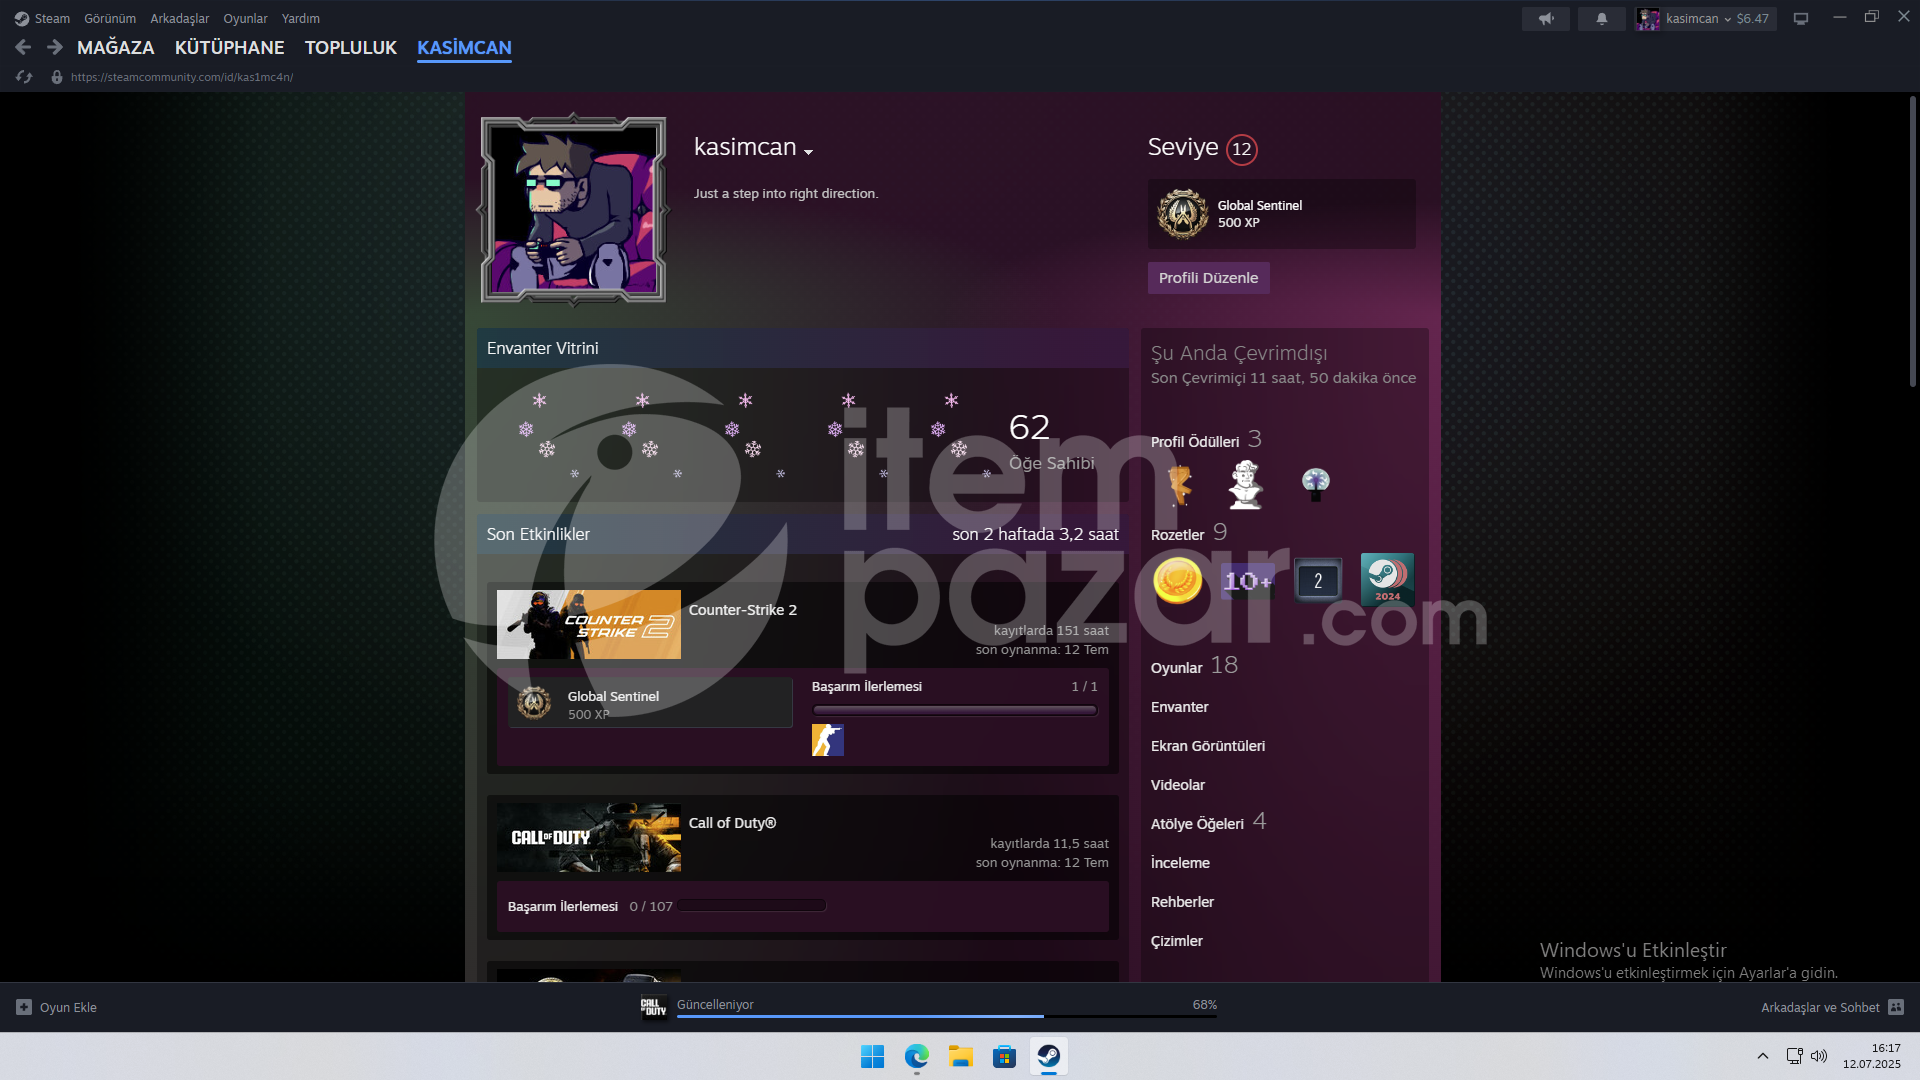Click Profili Düzenle button
The image size is (1920, 1080).
pos(1208,278)
